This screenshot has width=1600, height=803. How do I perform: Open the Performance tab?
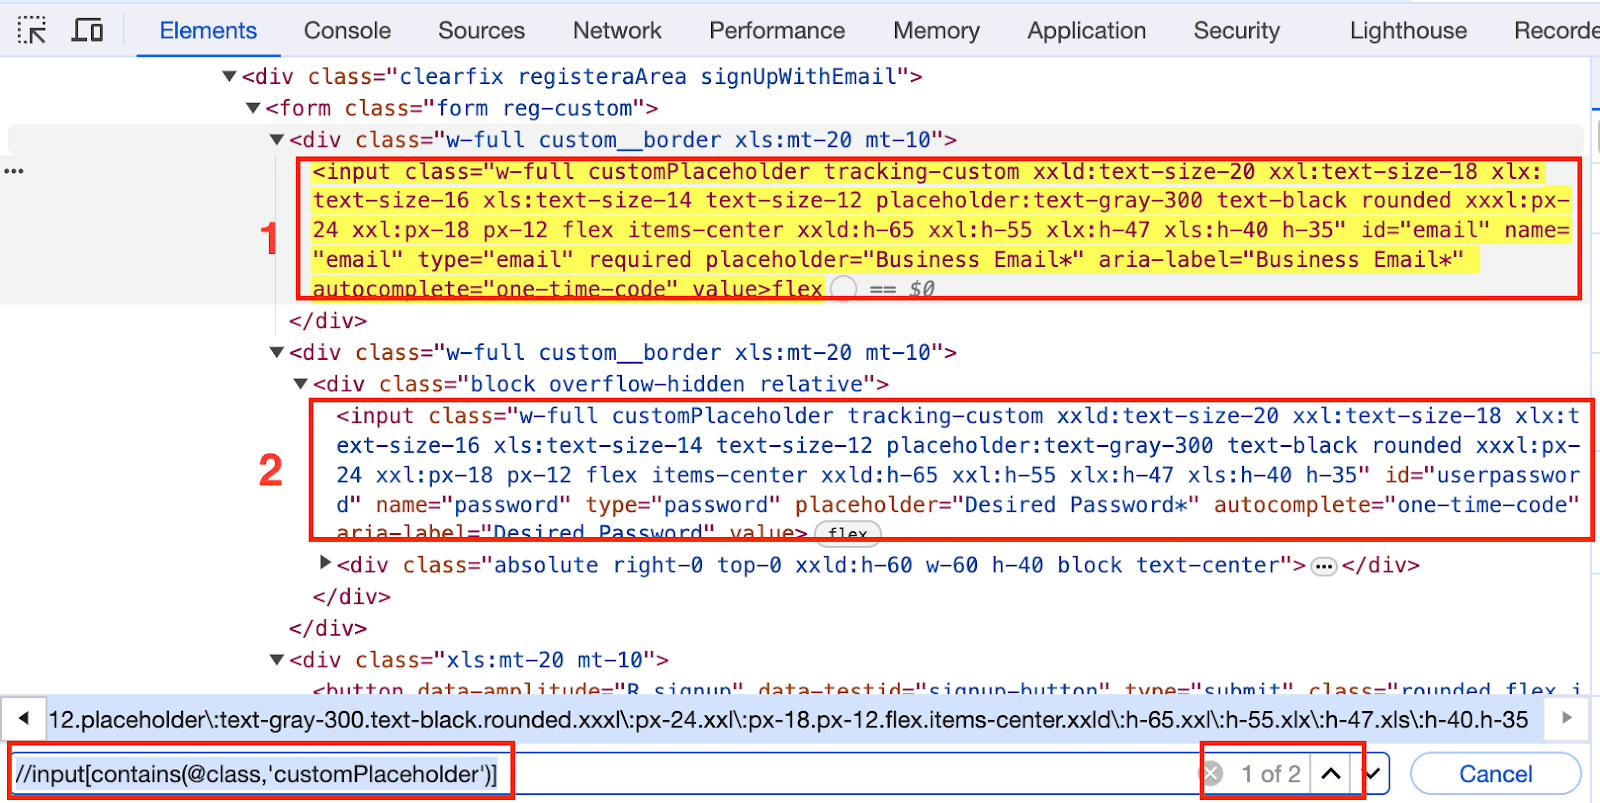click(777, 31)
